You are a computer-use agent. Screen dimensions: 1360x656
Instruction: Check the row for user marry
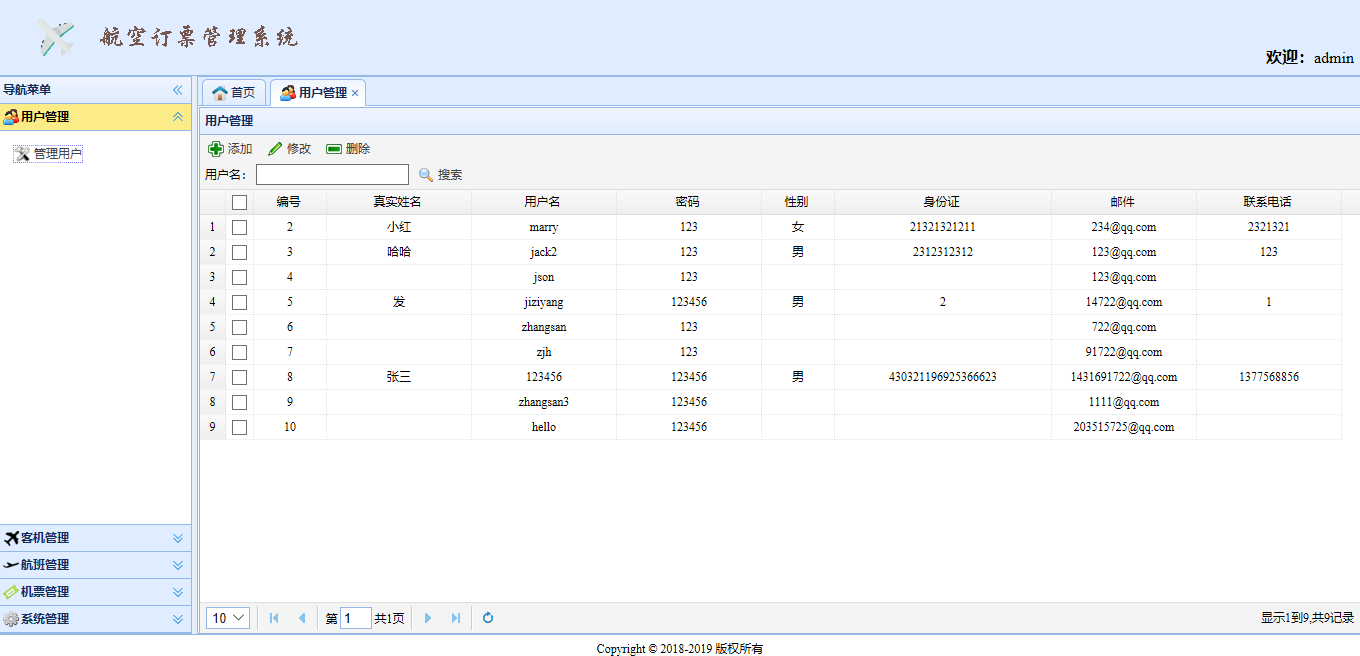(239, 227)
